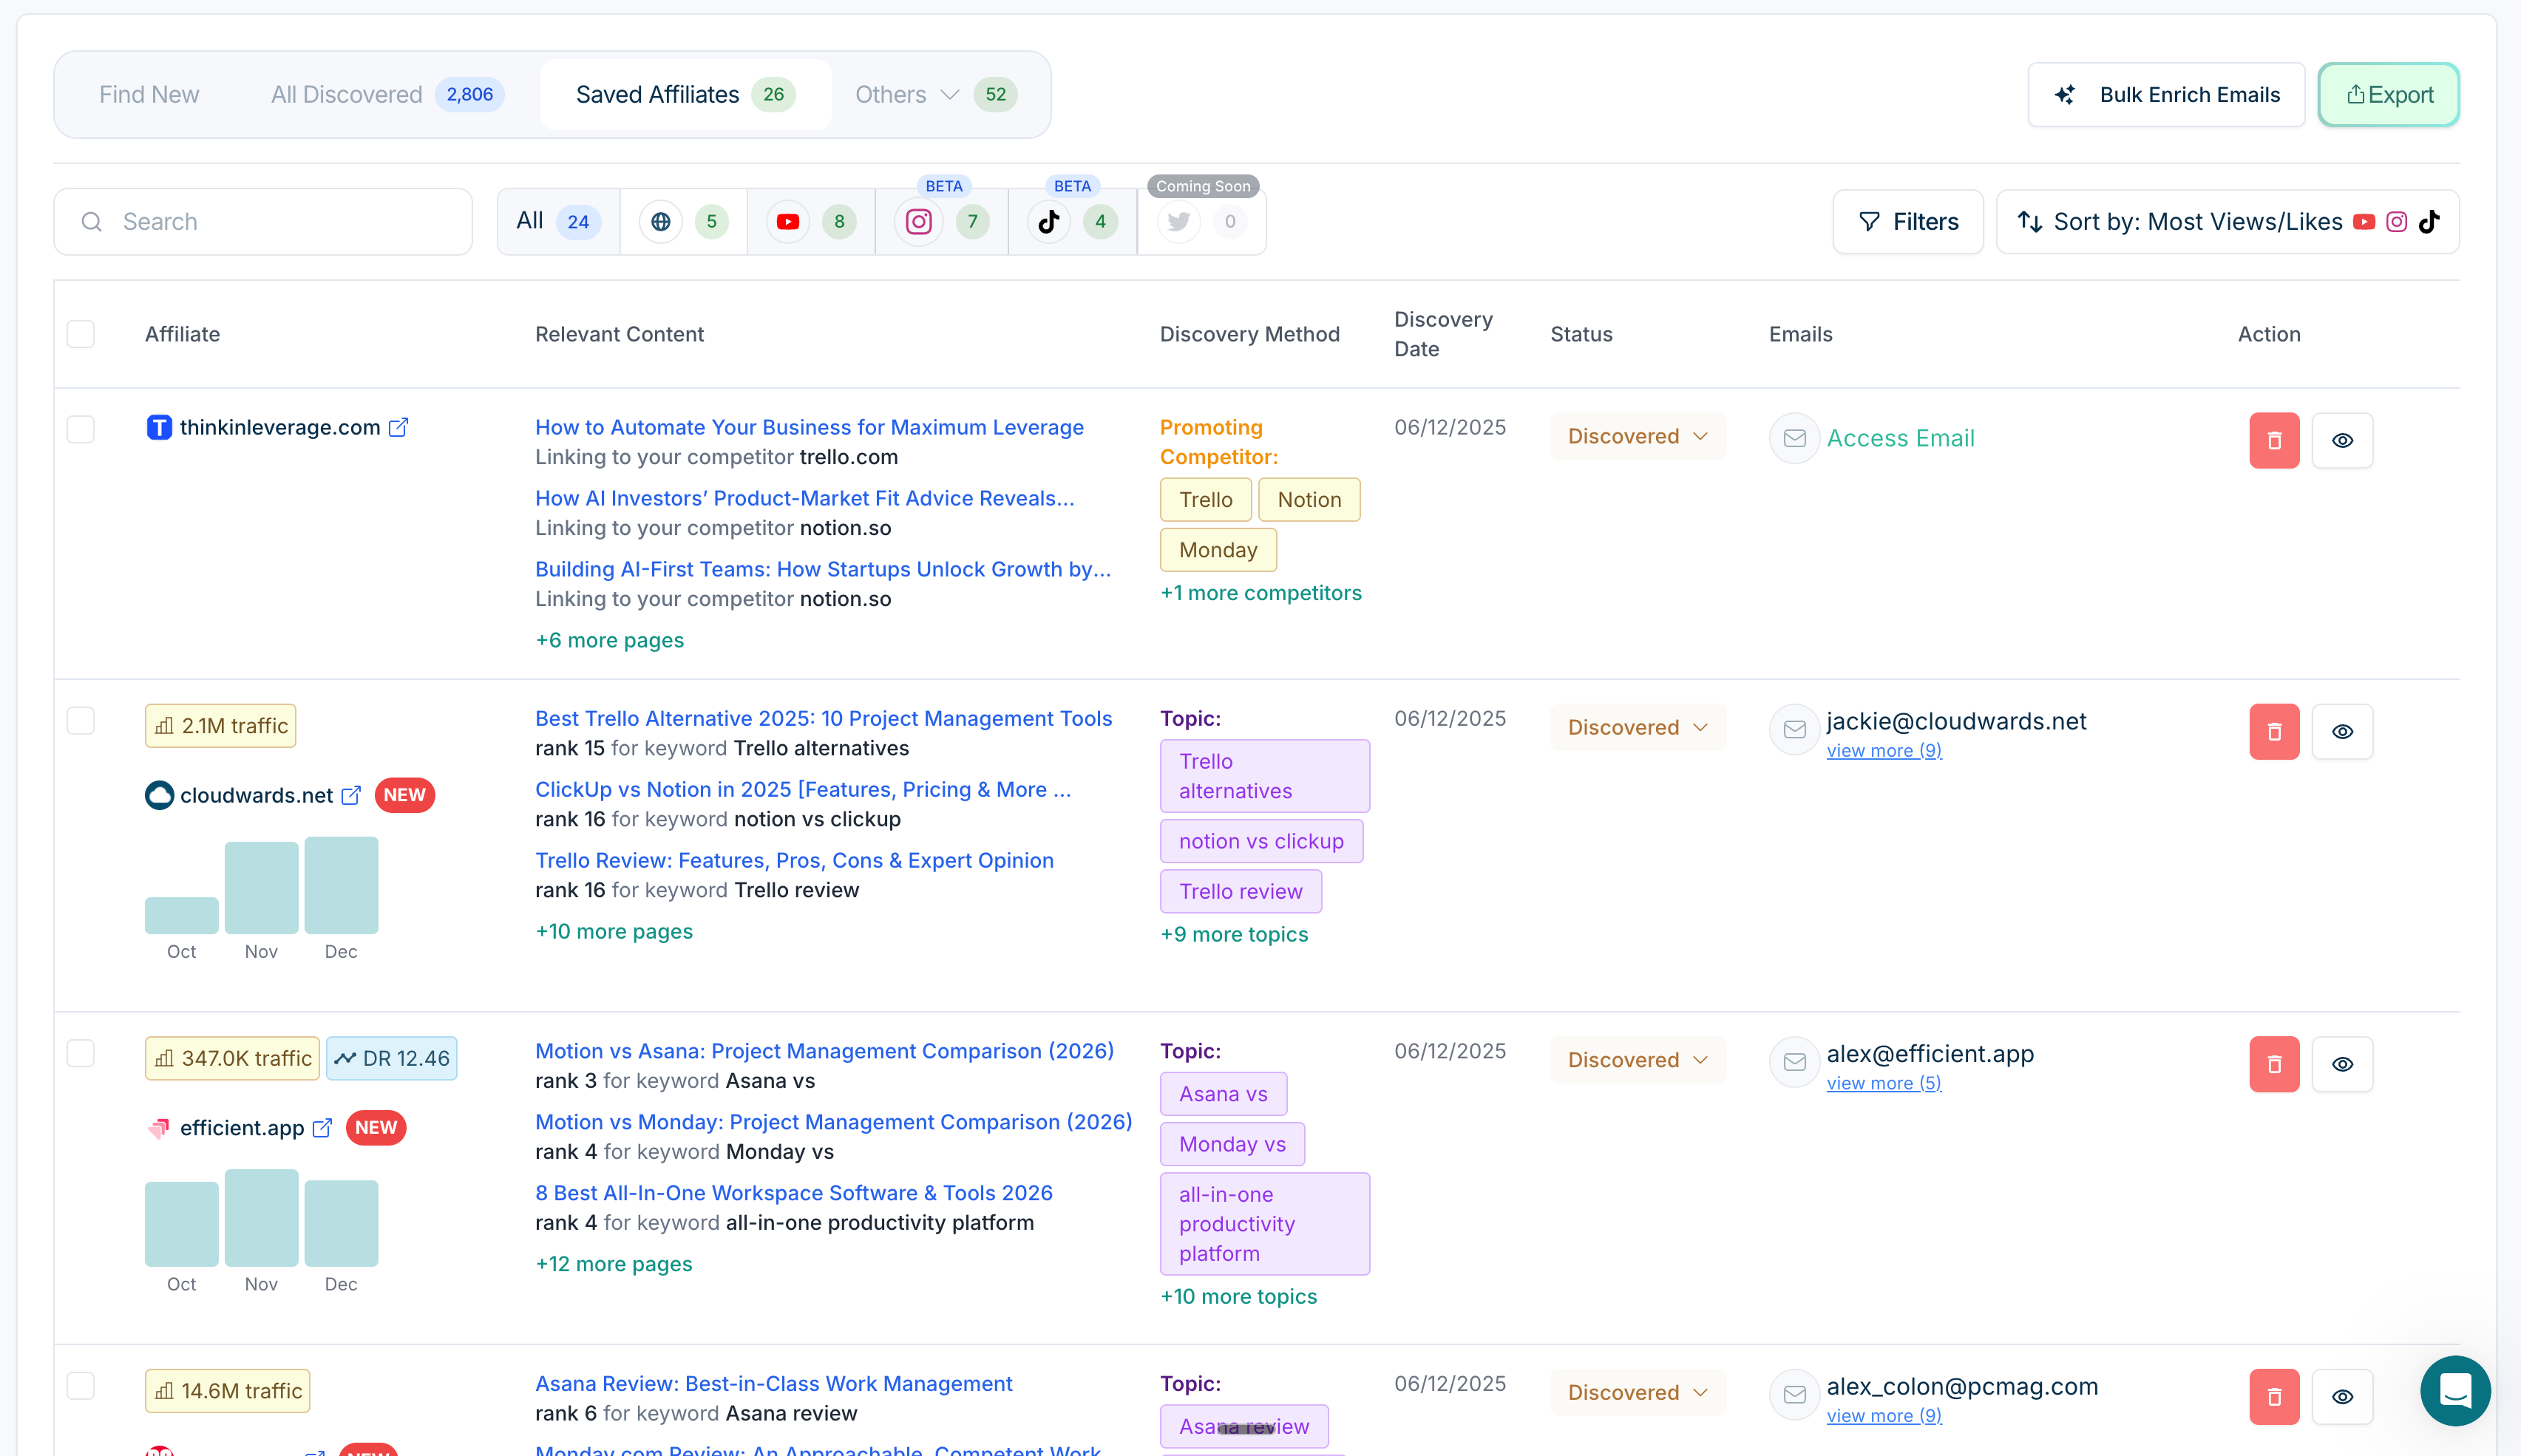This screenshot has width=2521, height=1456.
Task: Open eye preview for cloudwards.net row
Action: (2343, 731)
